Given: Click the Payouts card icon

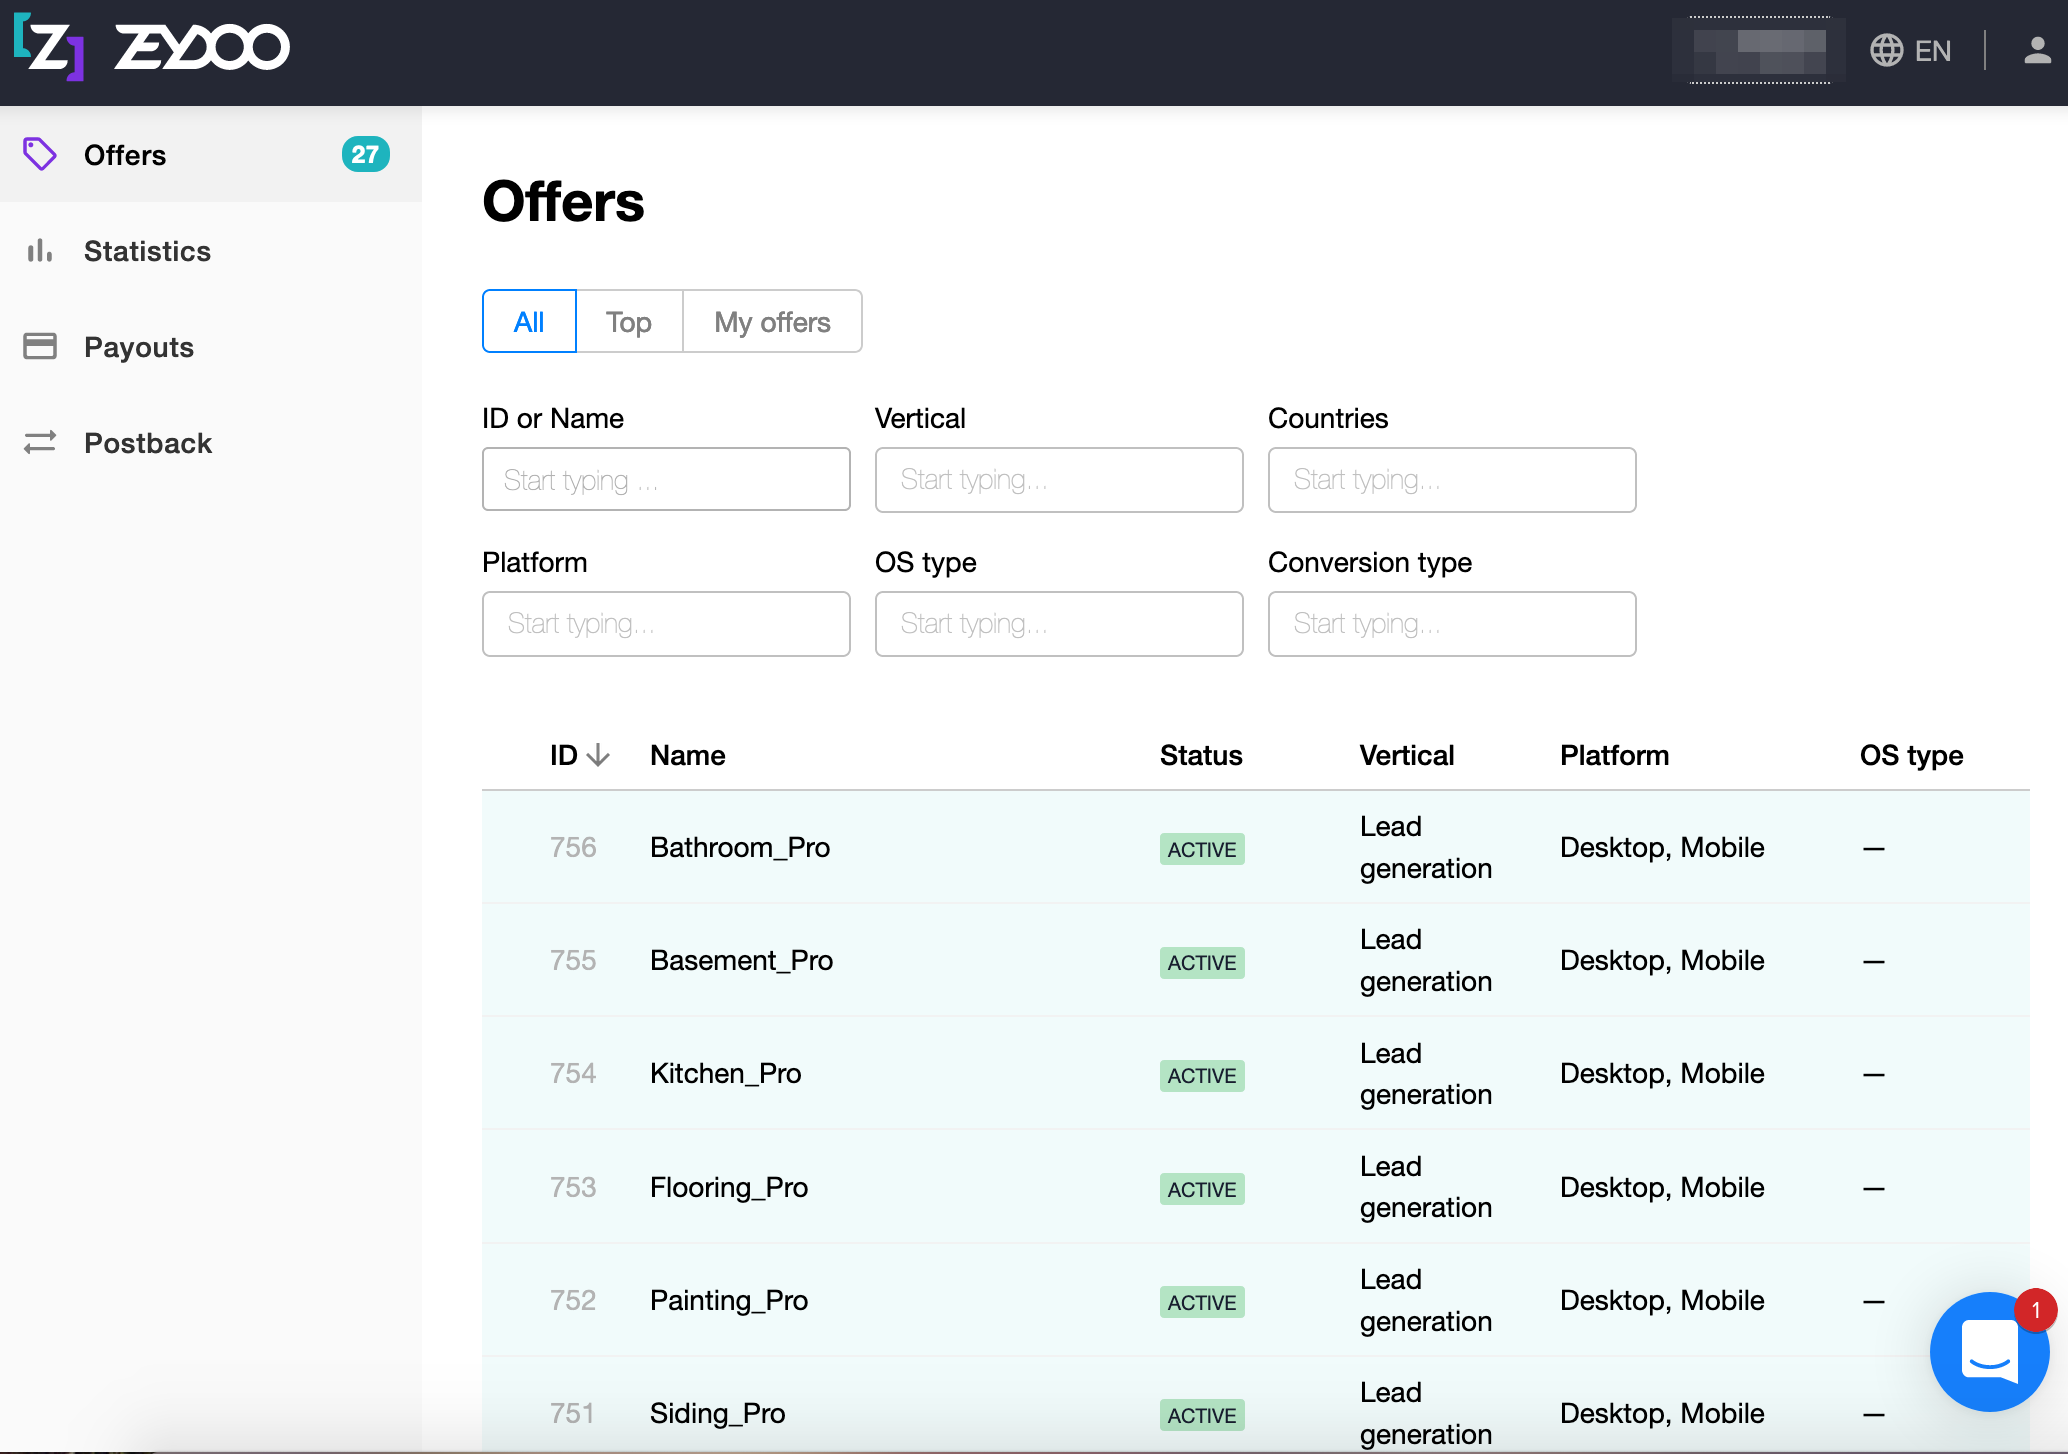Looking at the screenshot, I should pos(40,347).
